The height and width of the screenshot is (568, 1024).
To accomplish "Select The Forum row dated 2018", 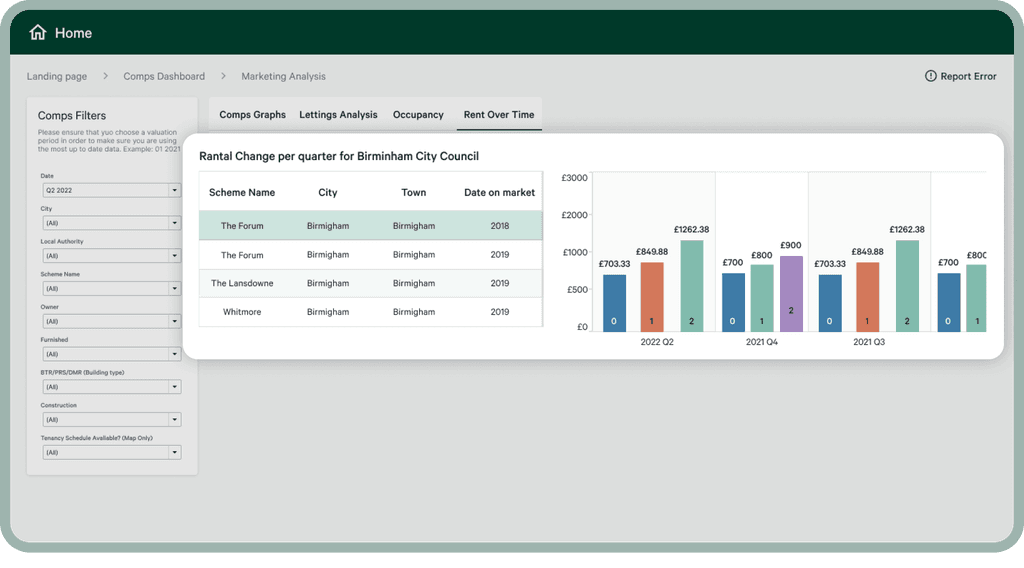I will click(x=370, y=225).
